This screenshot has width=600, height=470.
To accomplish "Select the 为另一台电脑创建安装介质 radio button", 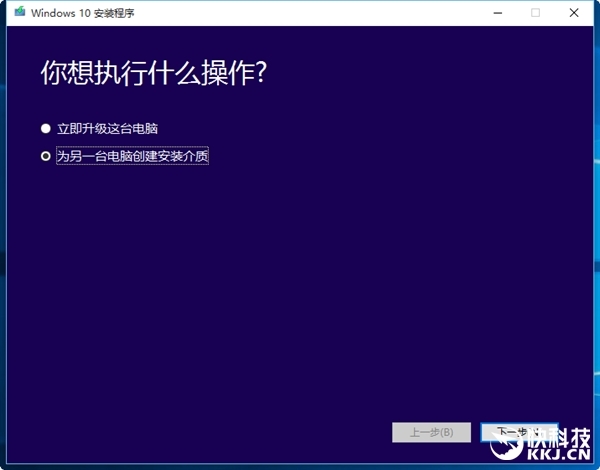I will point(45,156).
